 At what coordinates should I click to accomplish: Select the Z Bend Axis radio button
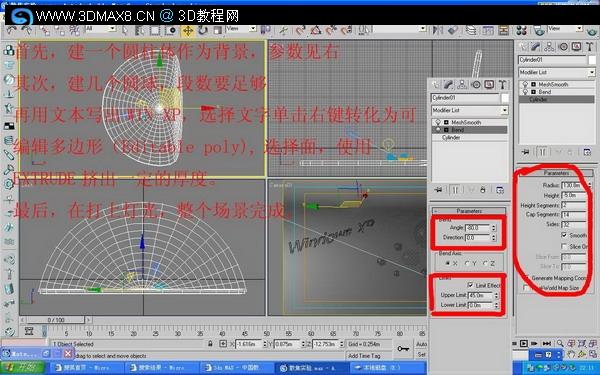pos(485,263)
